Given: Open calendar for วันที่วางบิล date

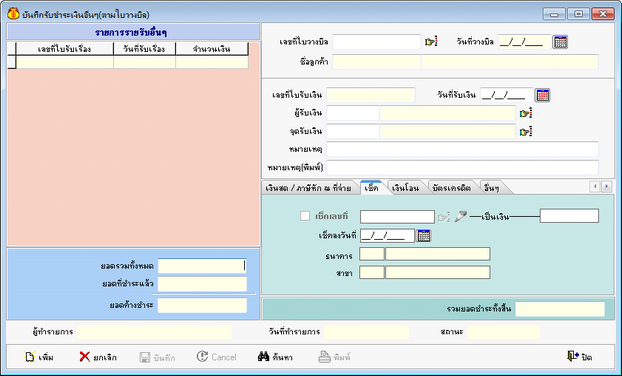Looking at the screenshot, I should point(560,42).
